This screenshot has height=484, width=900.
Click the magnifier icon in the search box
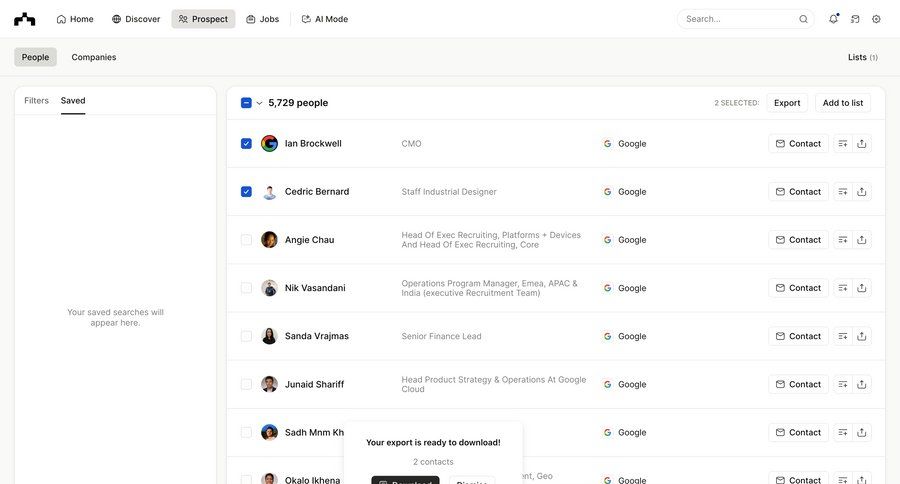click(804, 19)
